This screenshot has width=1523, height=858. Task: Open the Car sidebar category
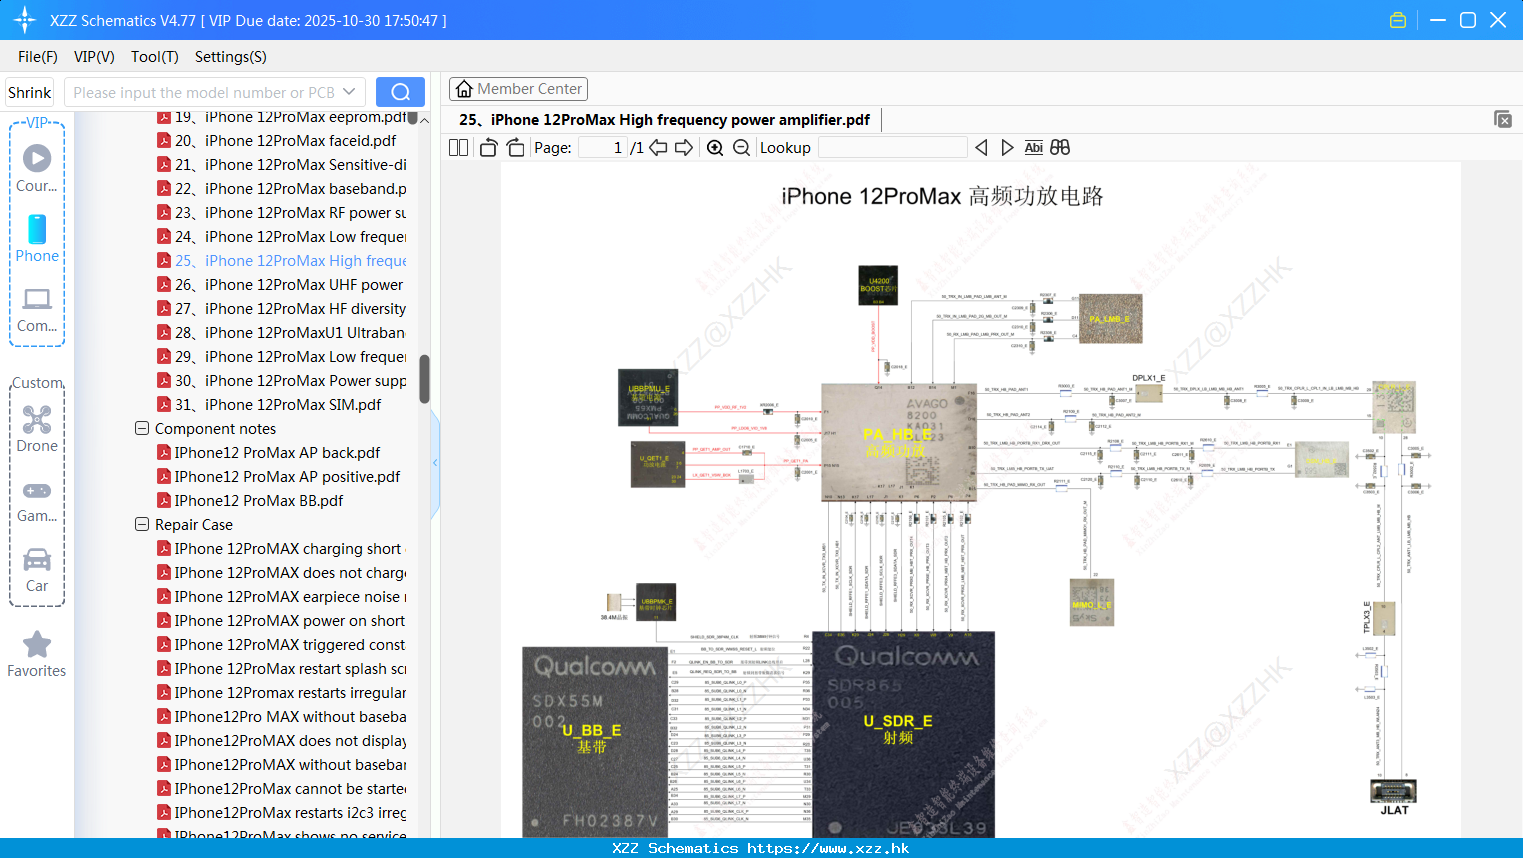pos(37,570)
